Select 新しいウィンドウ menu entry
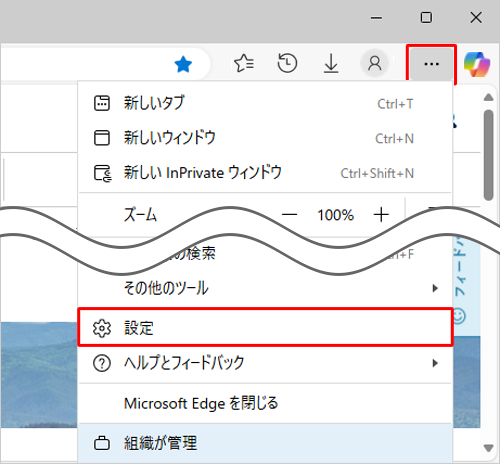The height and width of the screenshot is (464, 500). click(x=265, y=138)
